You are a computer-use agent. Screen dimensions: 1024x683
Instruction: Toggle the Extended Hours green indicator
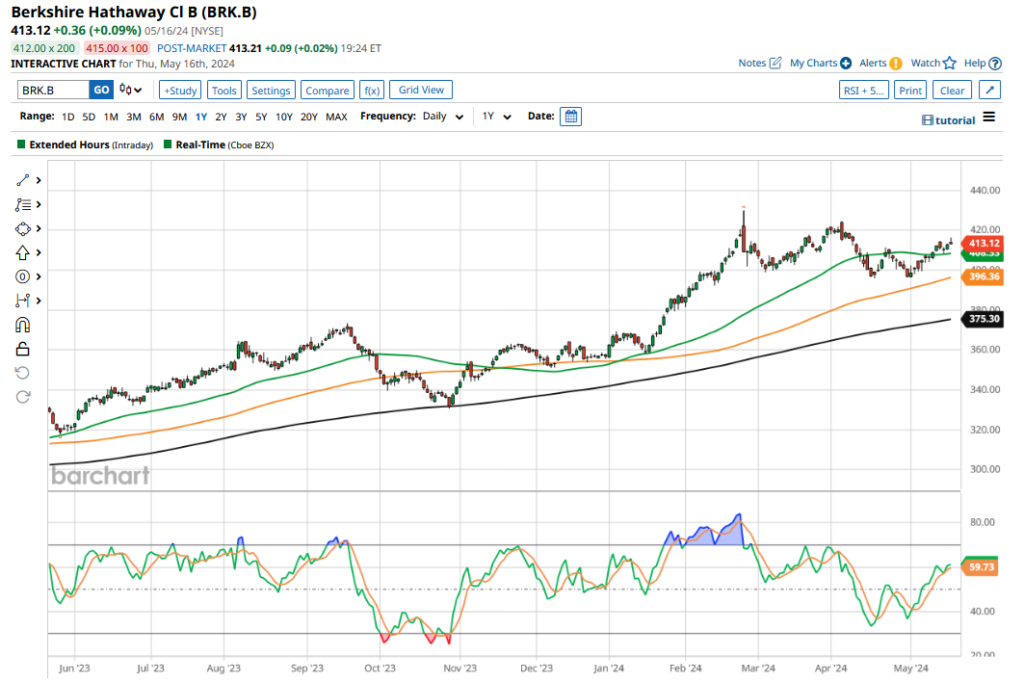(22, 145)
